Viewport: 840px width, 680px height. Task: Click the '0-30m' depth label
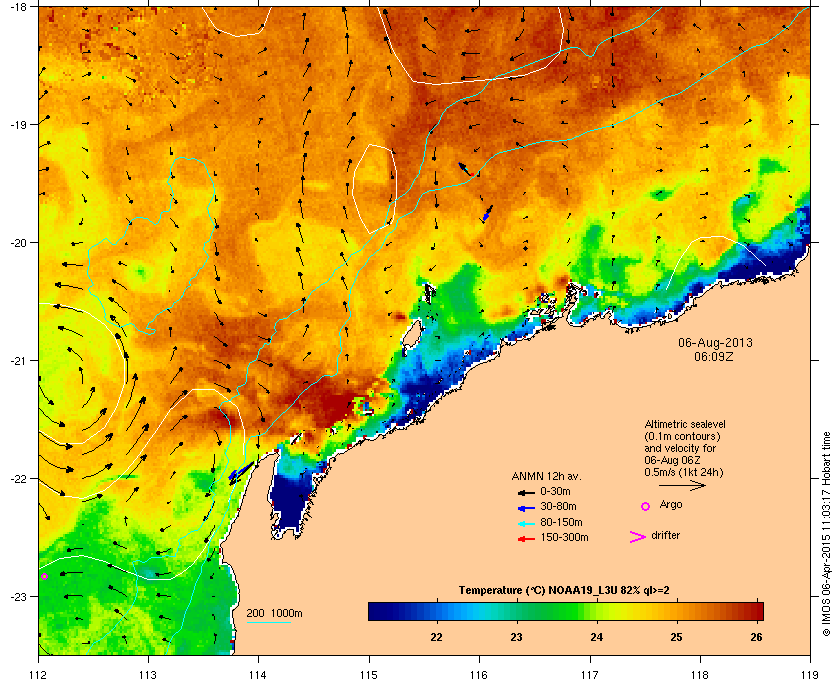pos(556,491)
